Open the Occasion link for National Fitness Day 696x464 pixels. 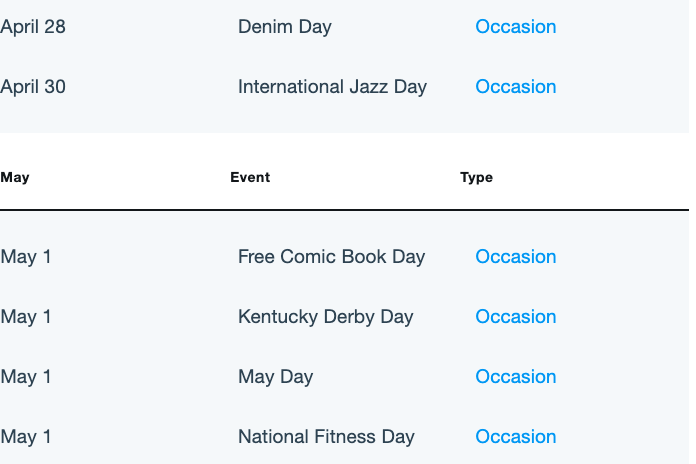515,436
